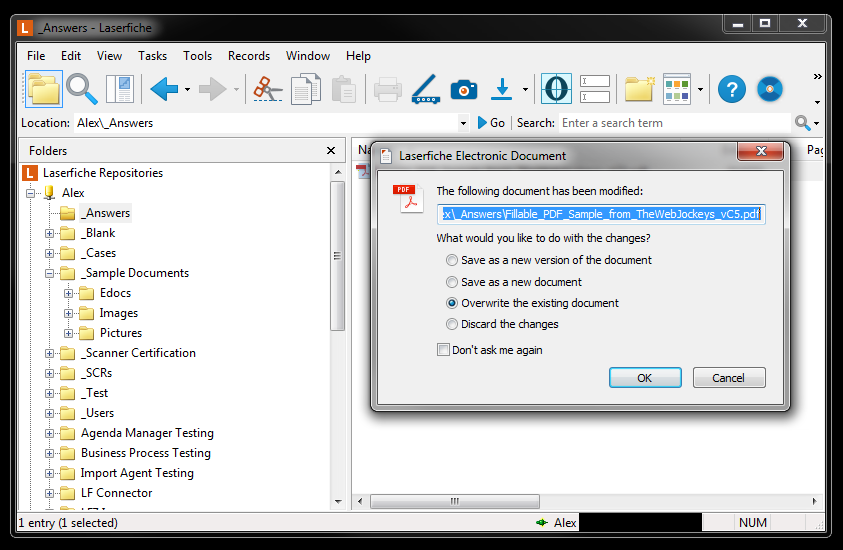Click the circled O toolbar icon

coord(556,89)
